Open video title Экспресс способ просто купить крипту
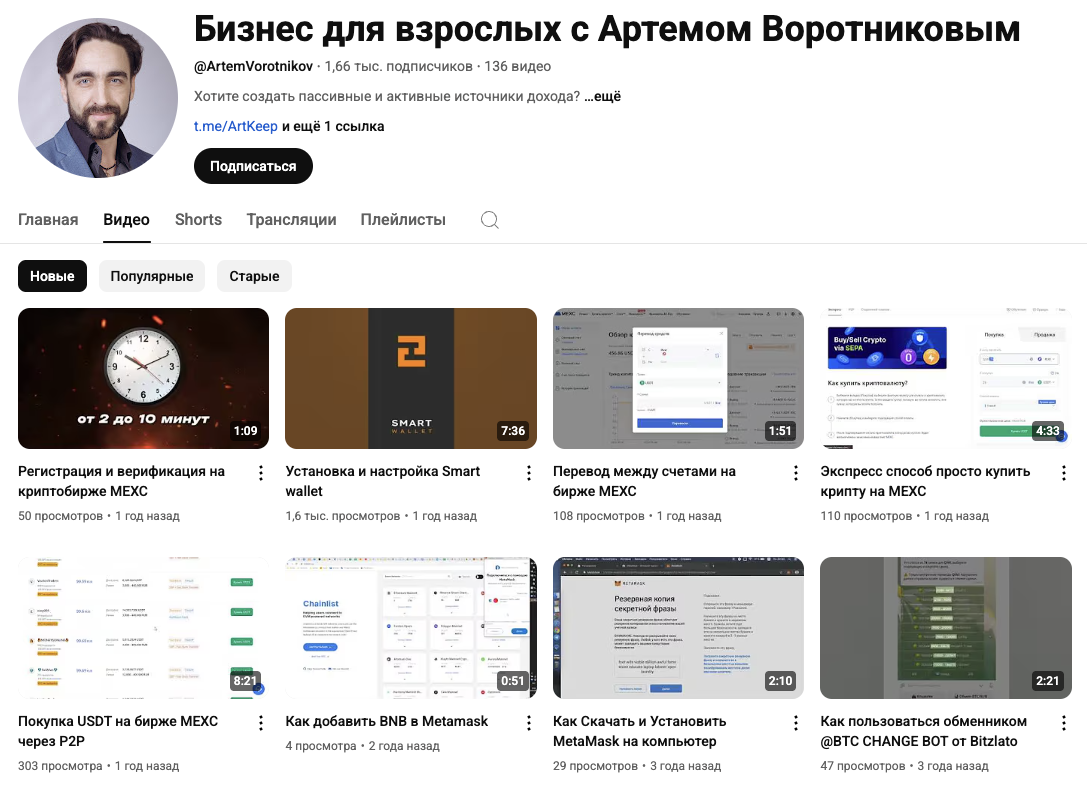1087x792 pixels. click(x=925, y=481)
